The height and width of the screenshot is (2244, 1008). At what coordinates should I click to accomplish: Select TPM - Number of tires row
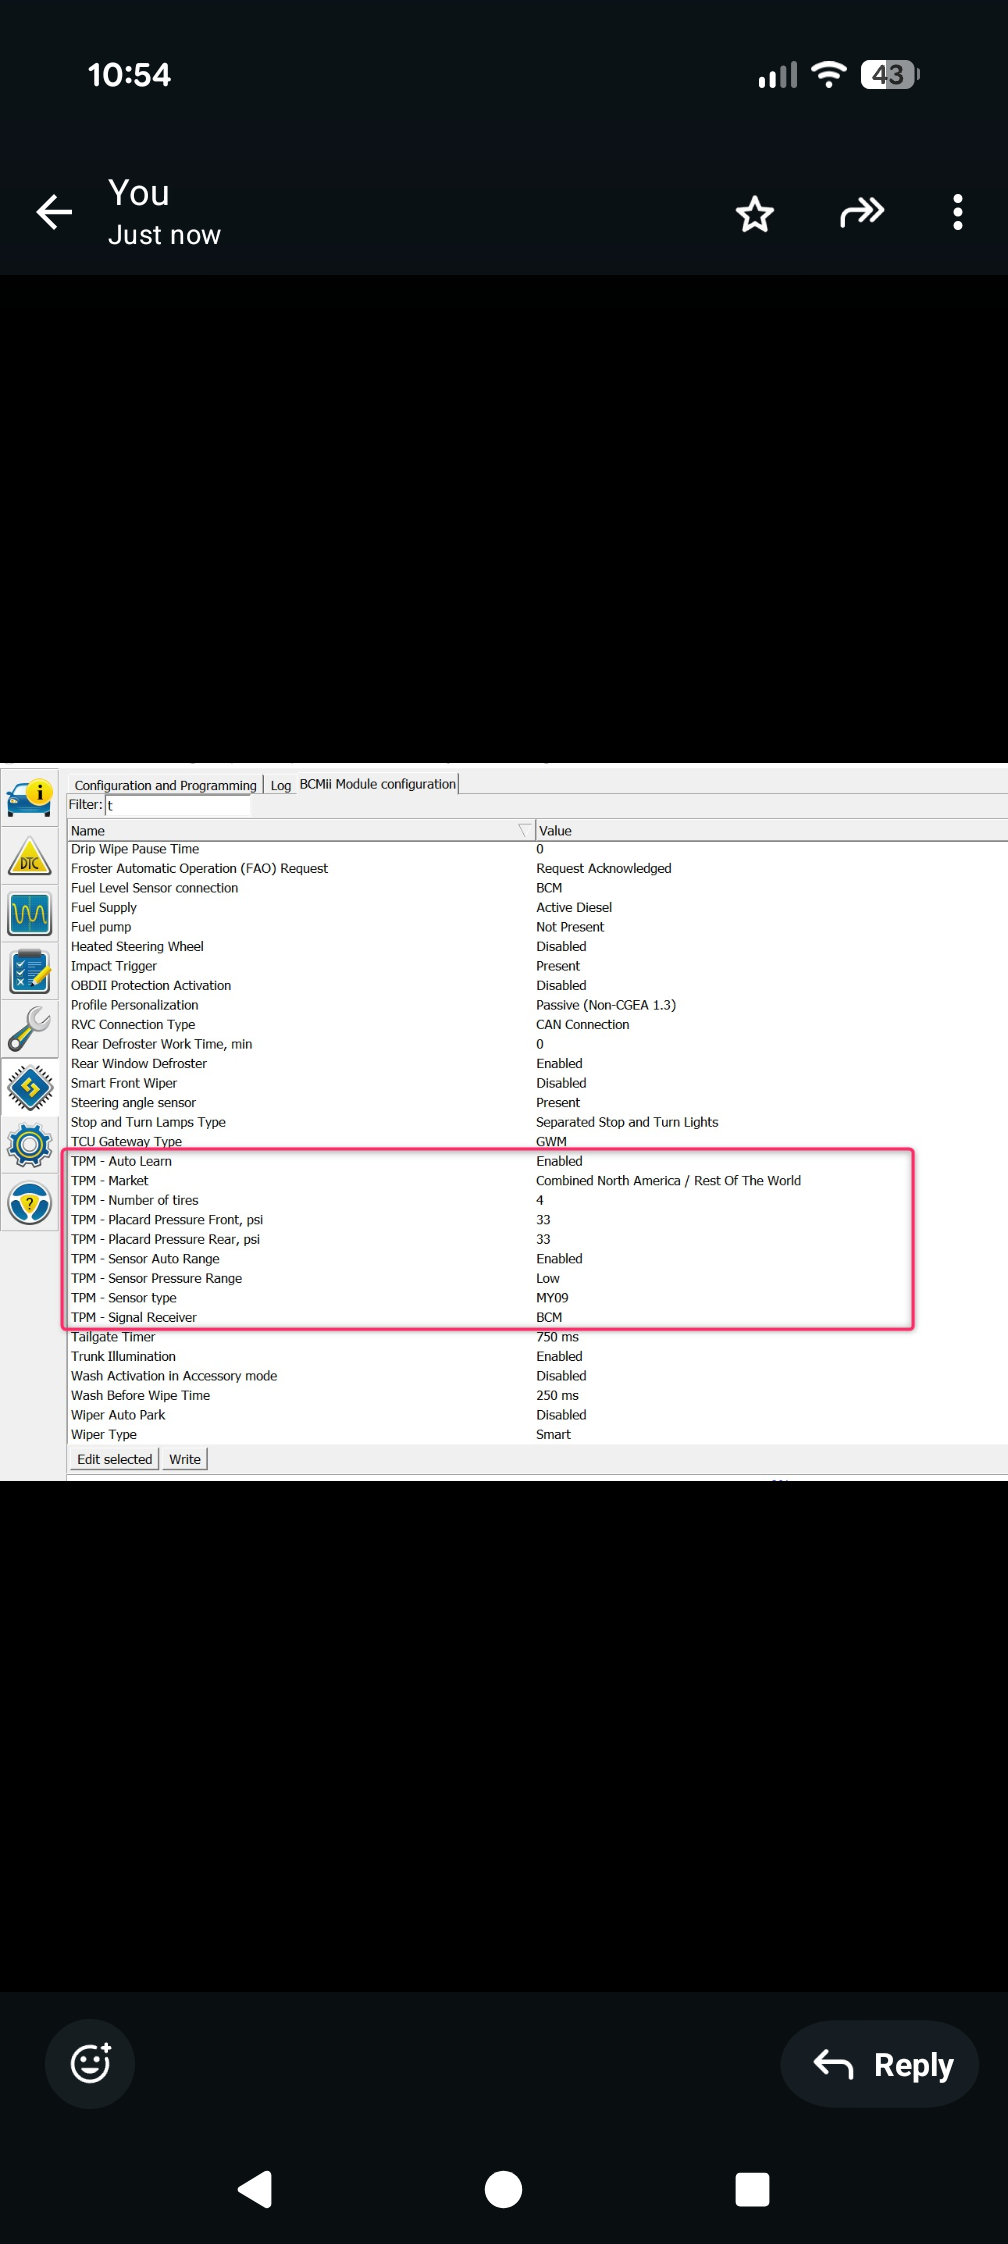point(537,1200)
